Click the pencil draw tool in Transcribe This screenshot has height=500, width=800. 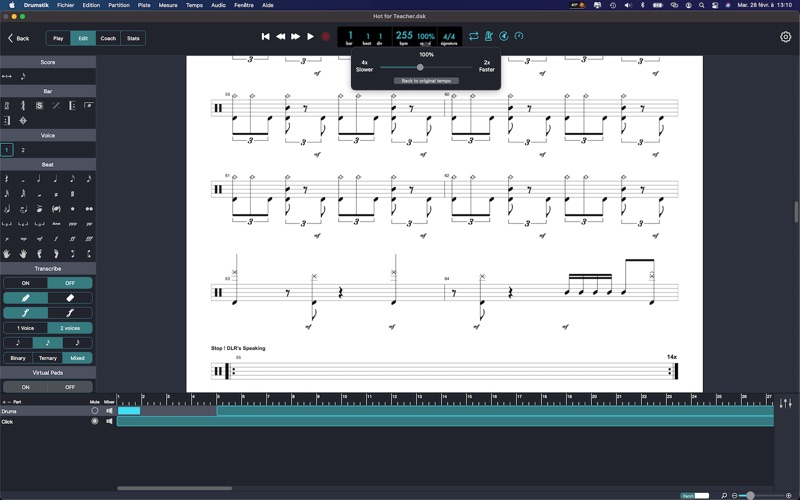(26, 298)
